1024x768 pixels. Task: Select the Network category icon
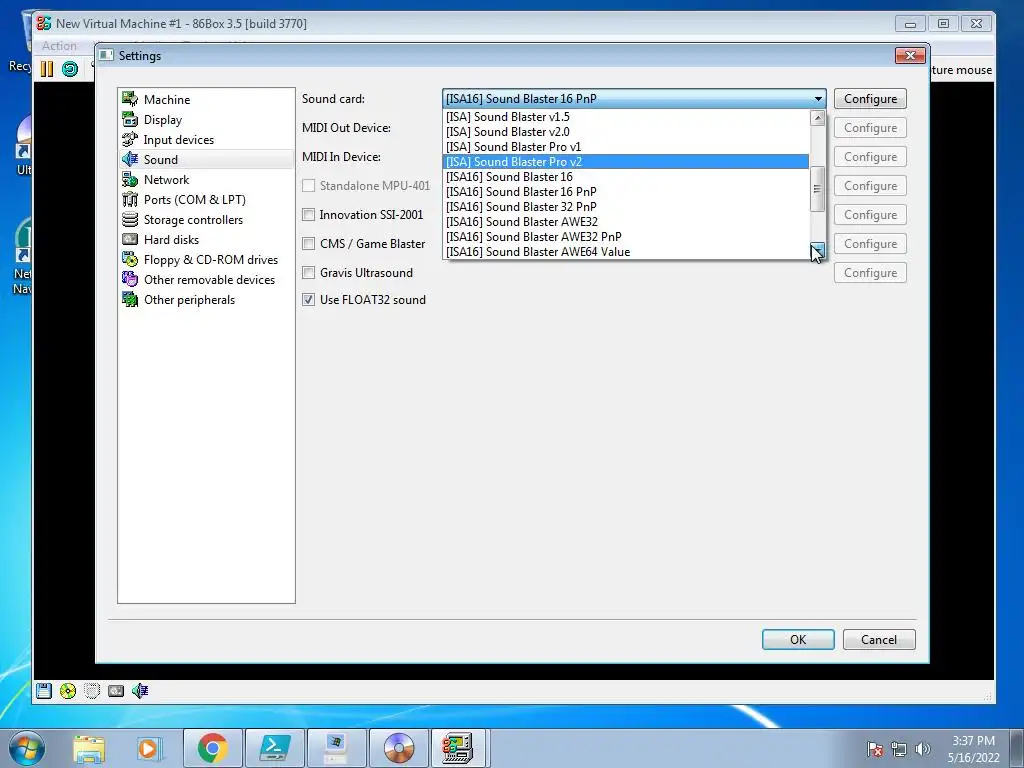click(x=130, y=180)
